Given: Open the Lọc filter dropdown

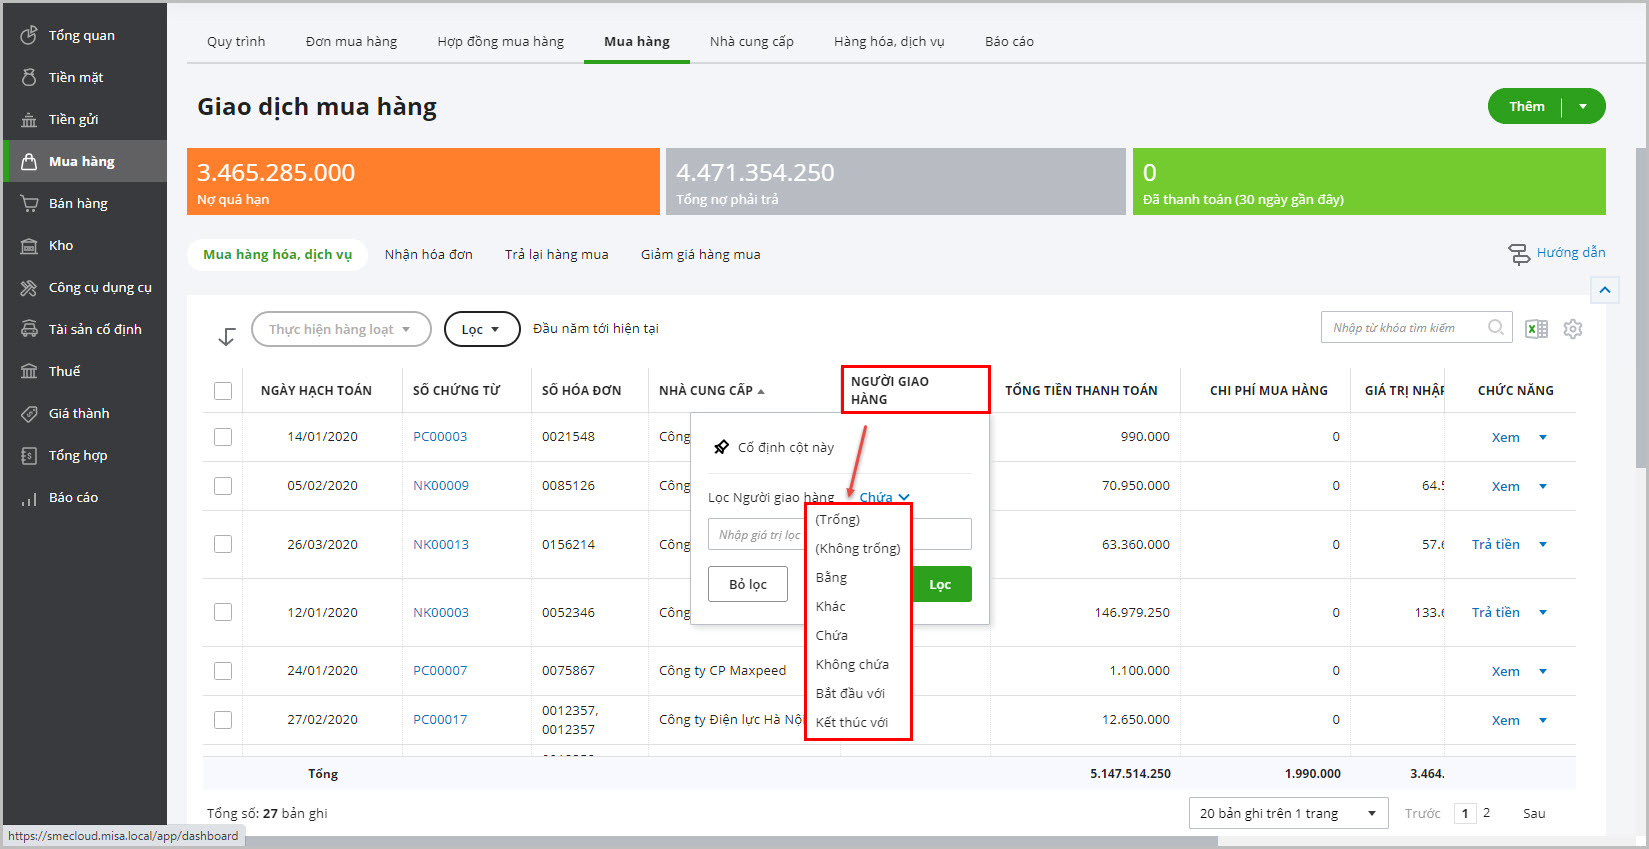Looking at the screenshot, I should pos(481,329).
